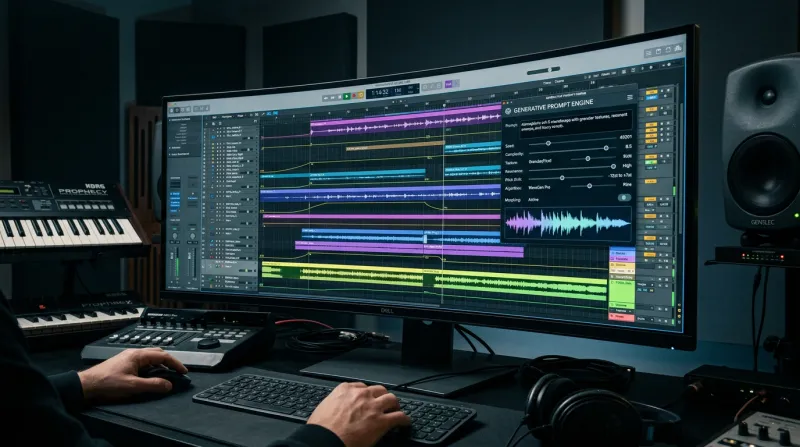Click the Seed slider handle

(x=548, y=143)
